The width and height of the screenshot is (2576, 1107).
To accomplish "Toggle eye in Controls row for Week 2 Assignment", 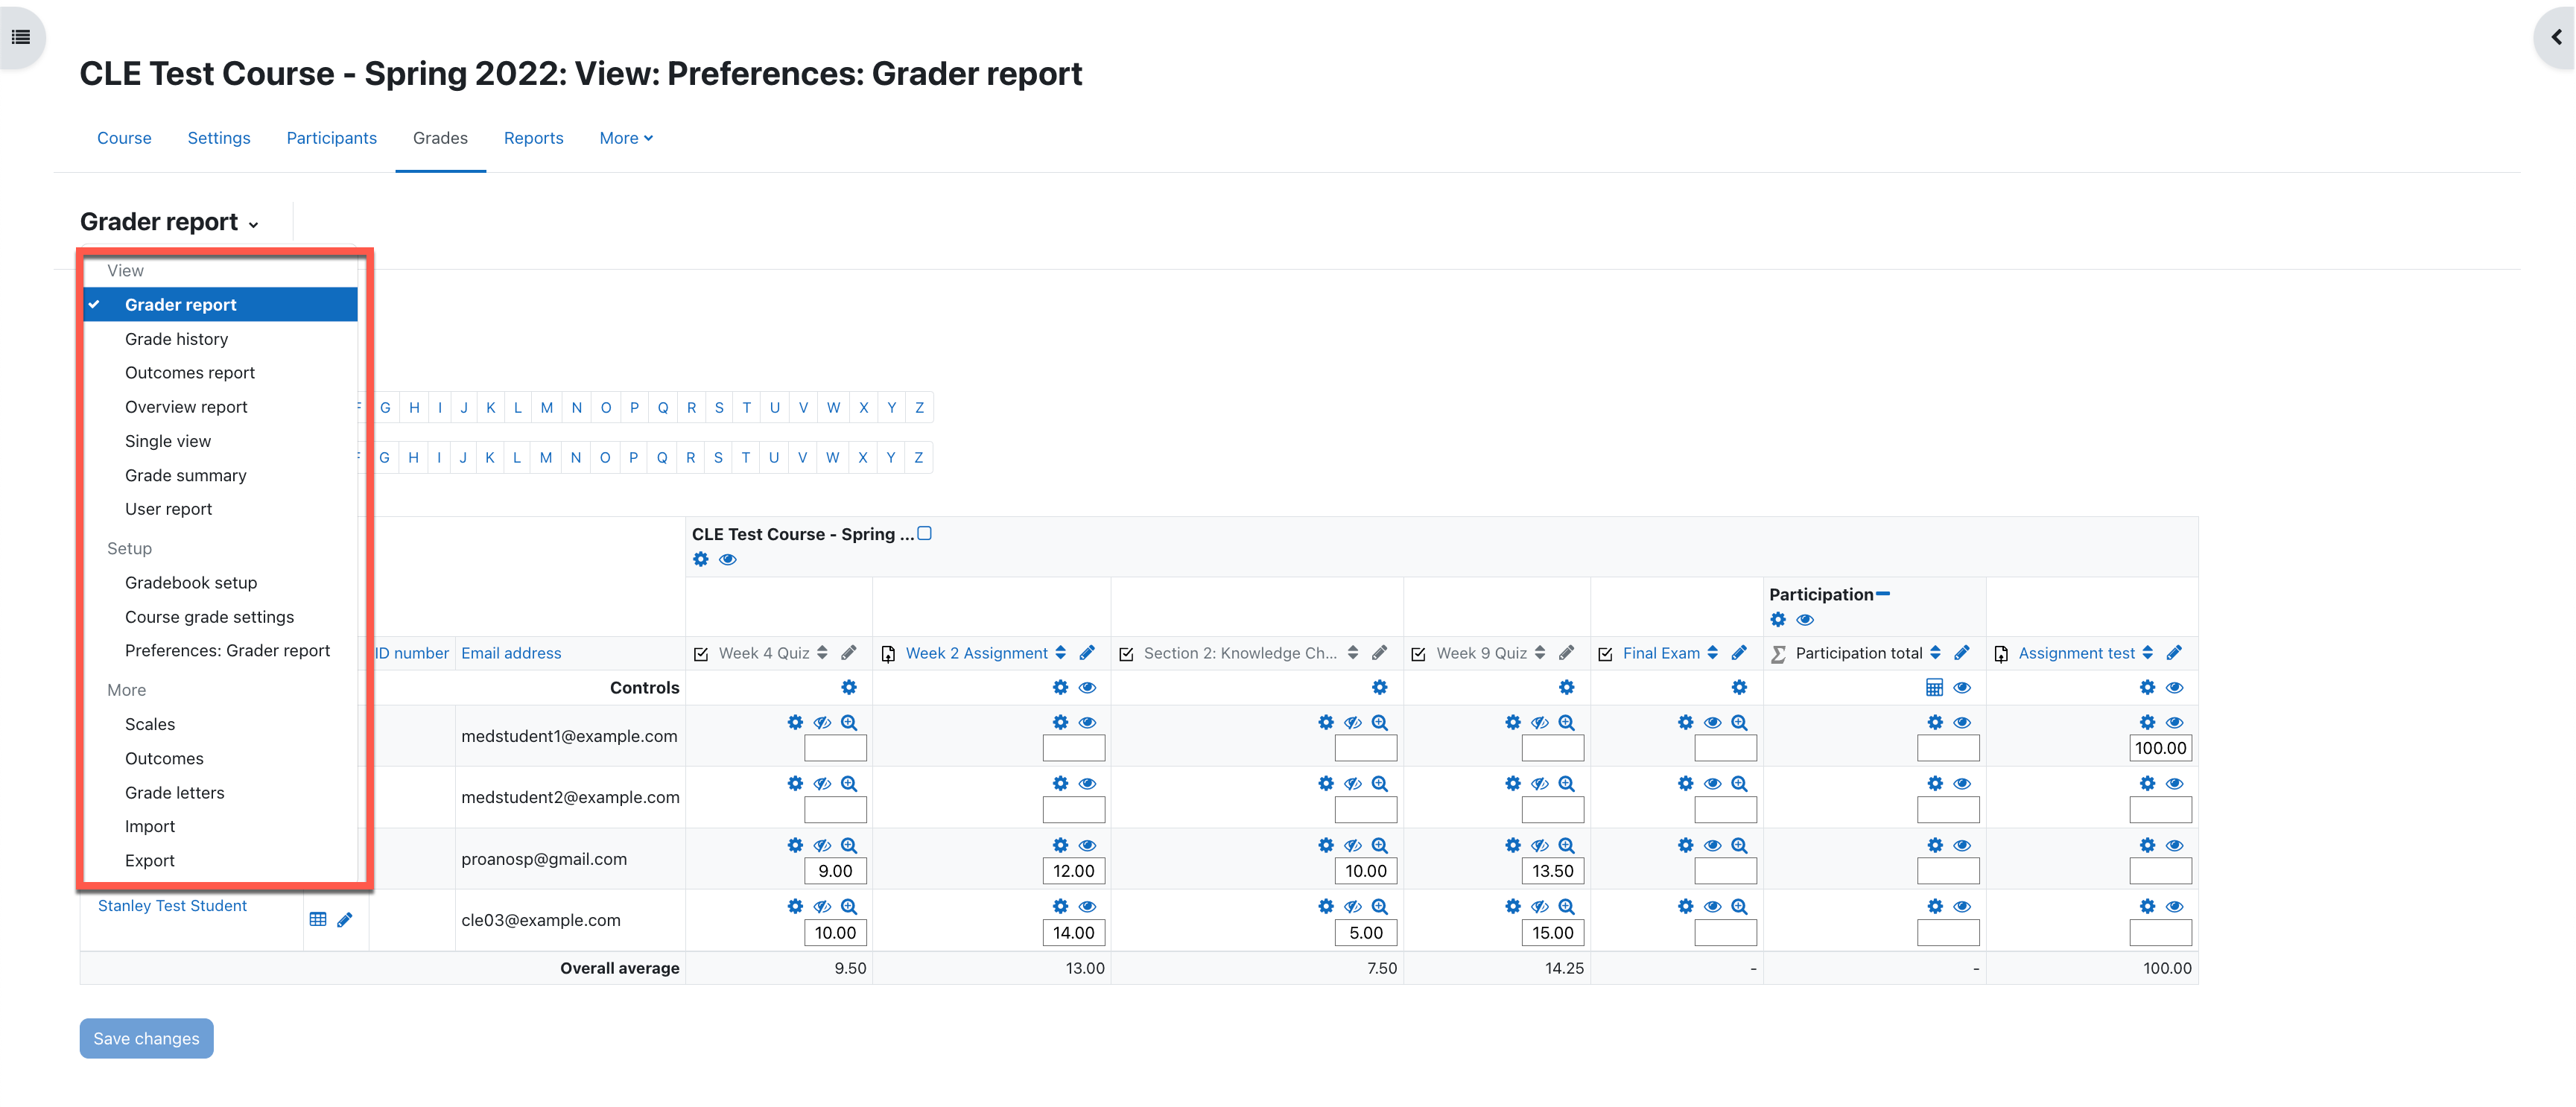I will point(1088,688).
